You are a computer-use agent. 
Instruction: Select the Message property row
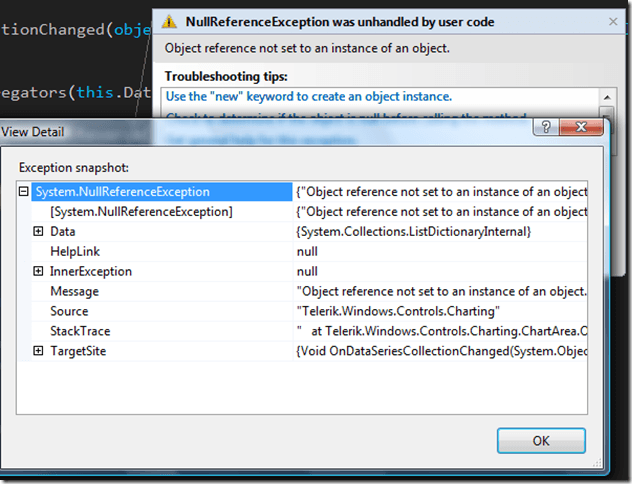point(74,291)
